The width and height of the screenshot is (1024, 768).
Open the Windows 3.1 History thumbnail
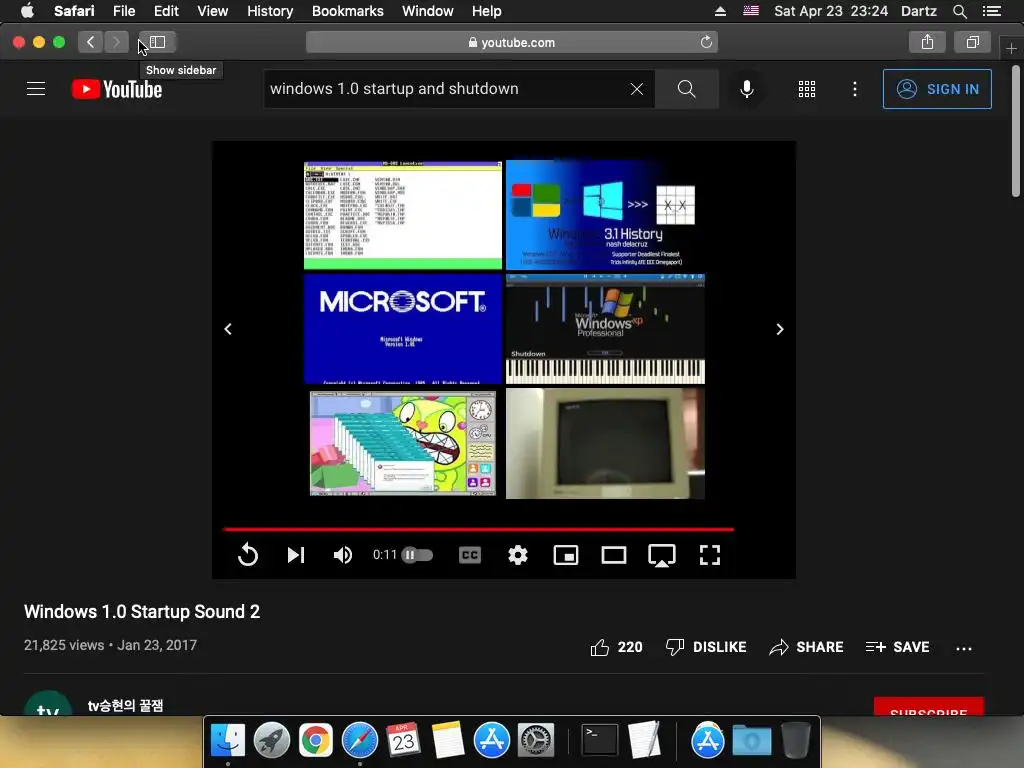click(x=605, y=215)
